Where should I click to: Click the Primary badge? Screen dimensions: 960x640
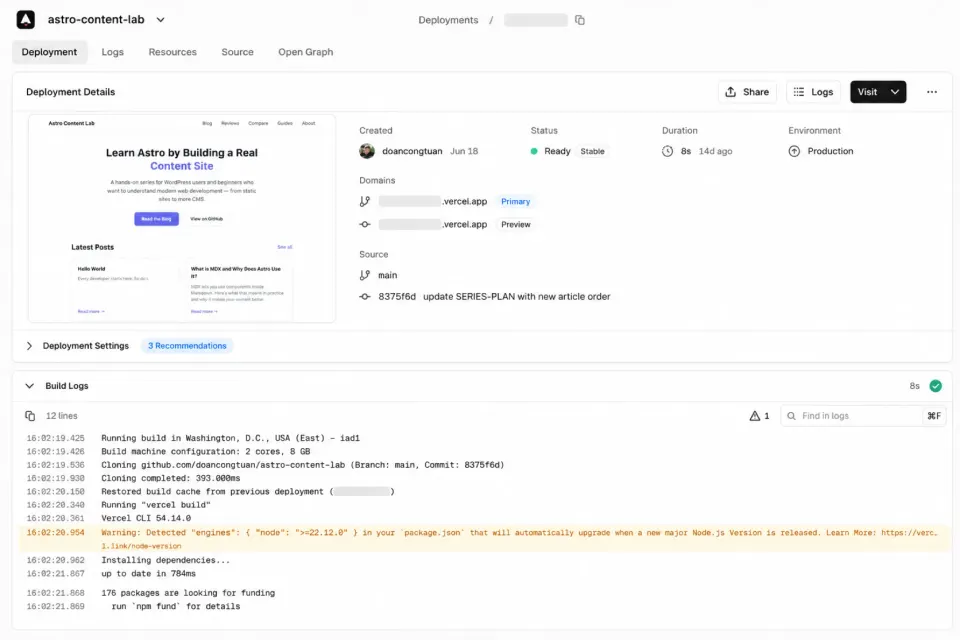(516, 201)
